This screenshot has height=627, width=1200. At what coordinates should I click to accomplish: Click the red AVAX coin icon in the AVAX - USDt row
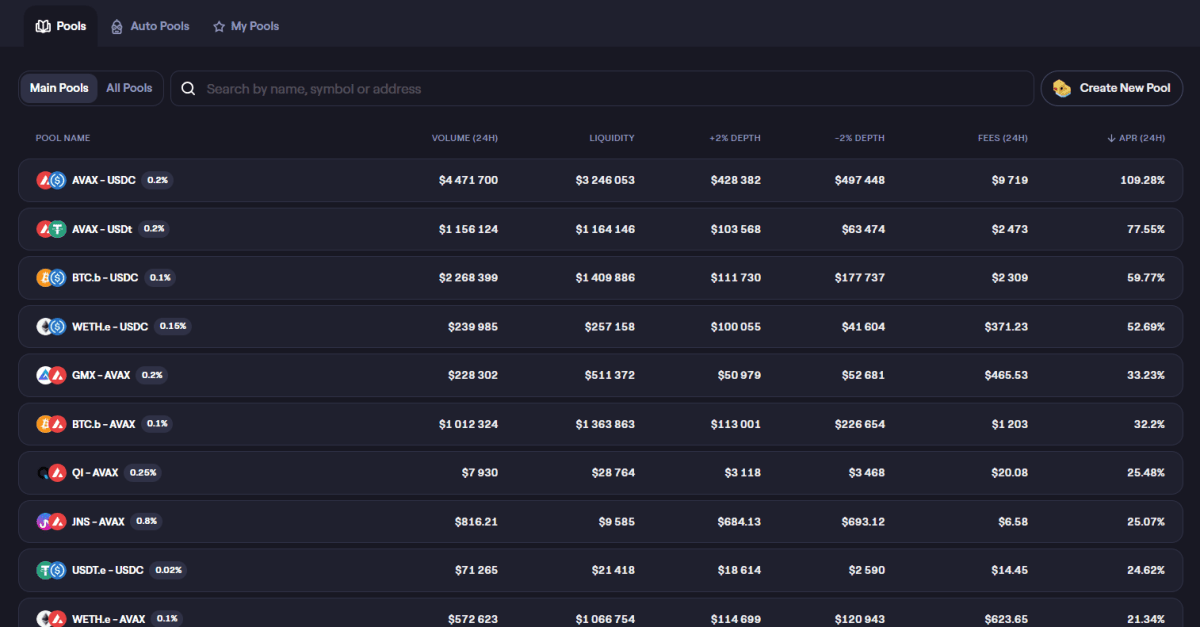(44, 229)
